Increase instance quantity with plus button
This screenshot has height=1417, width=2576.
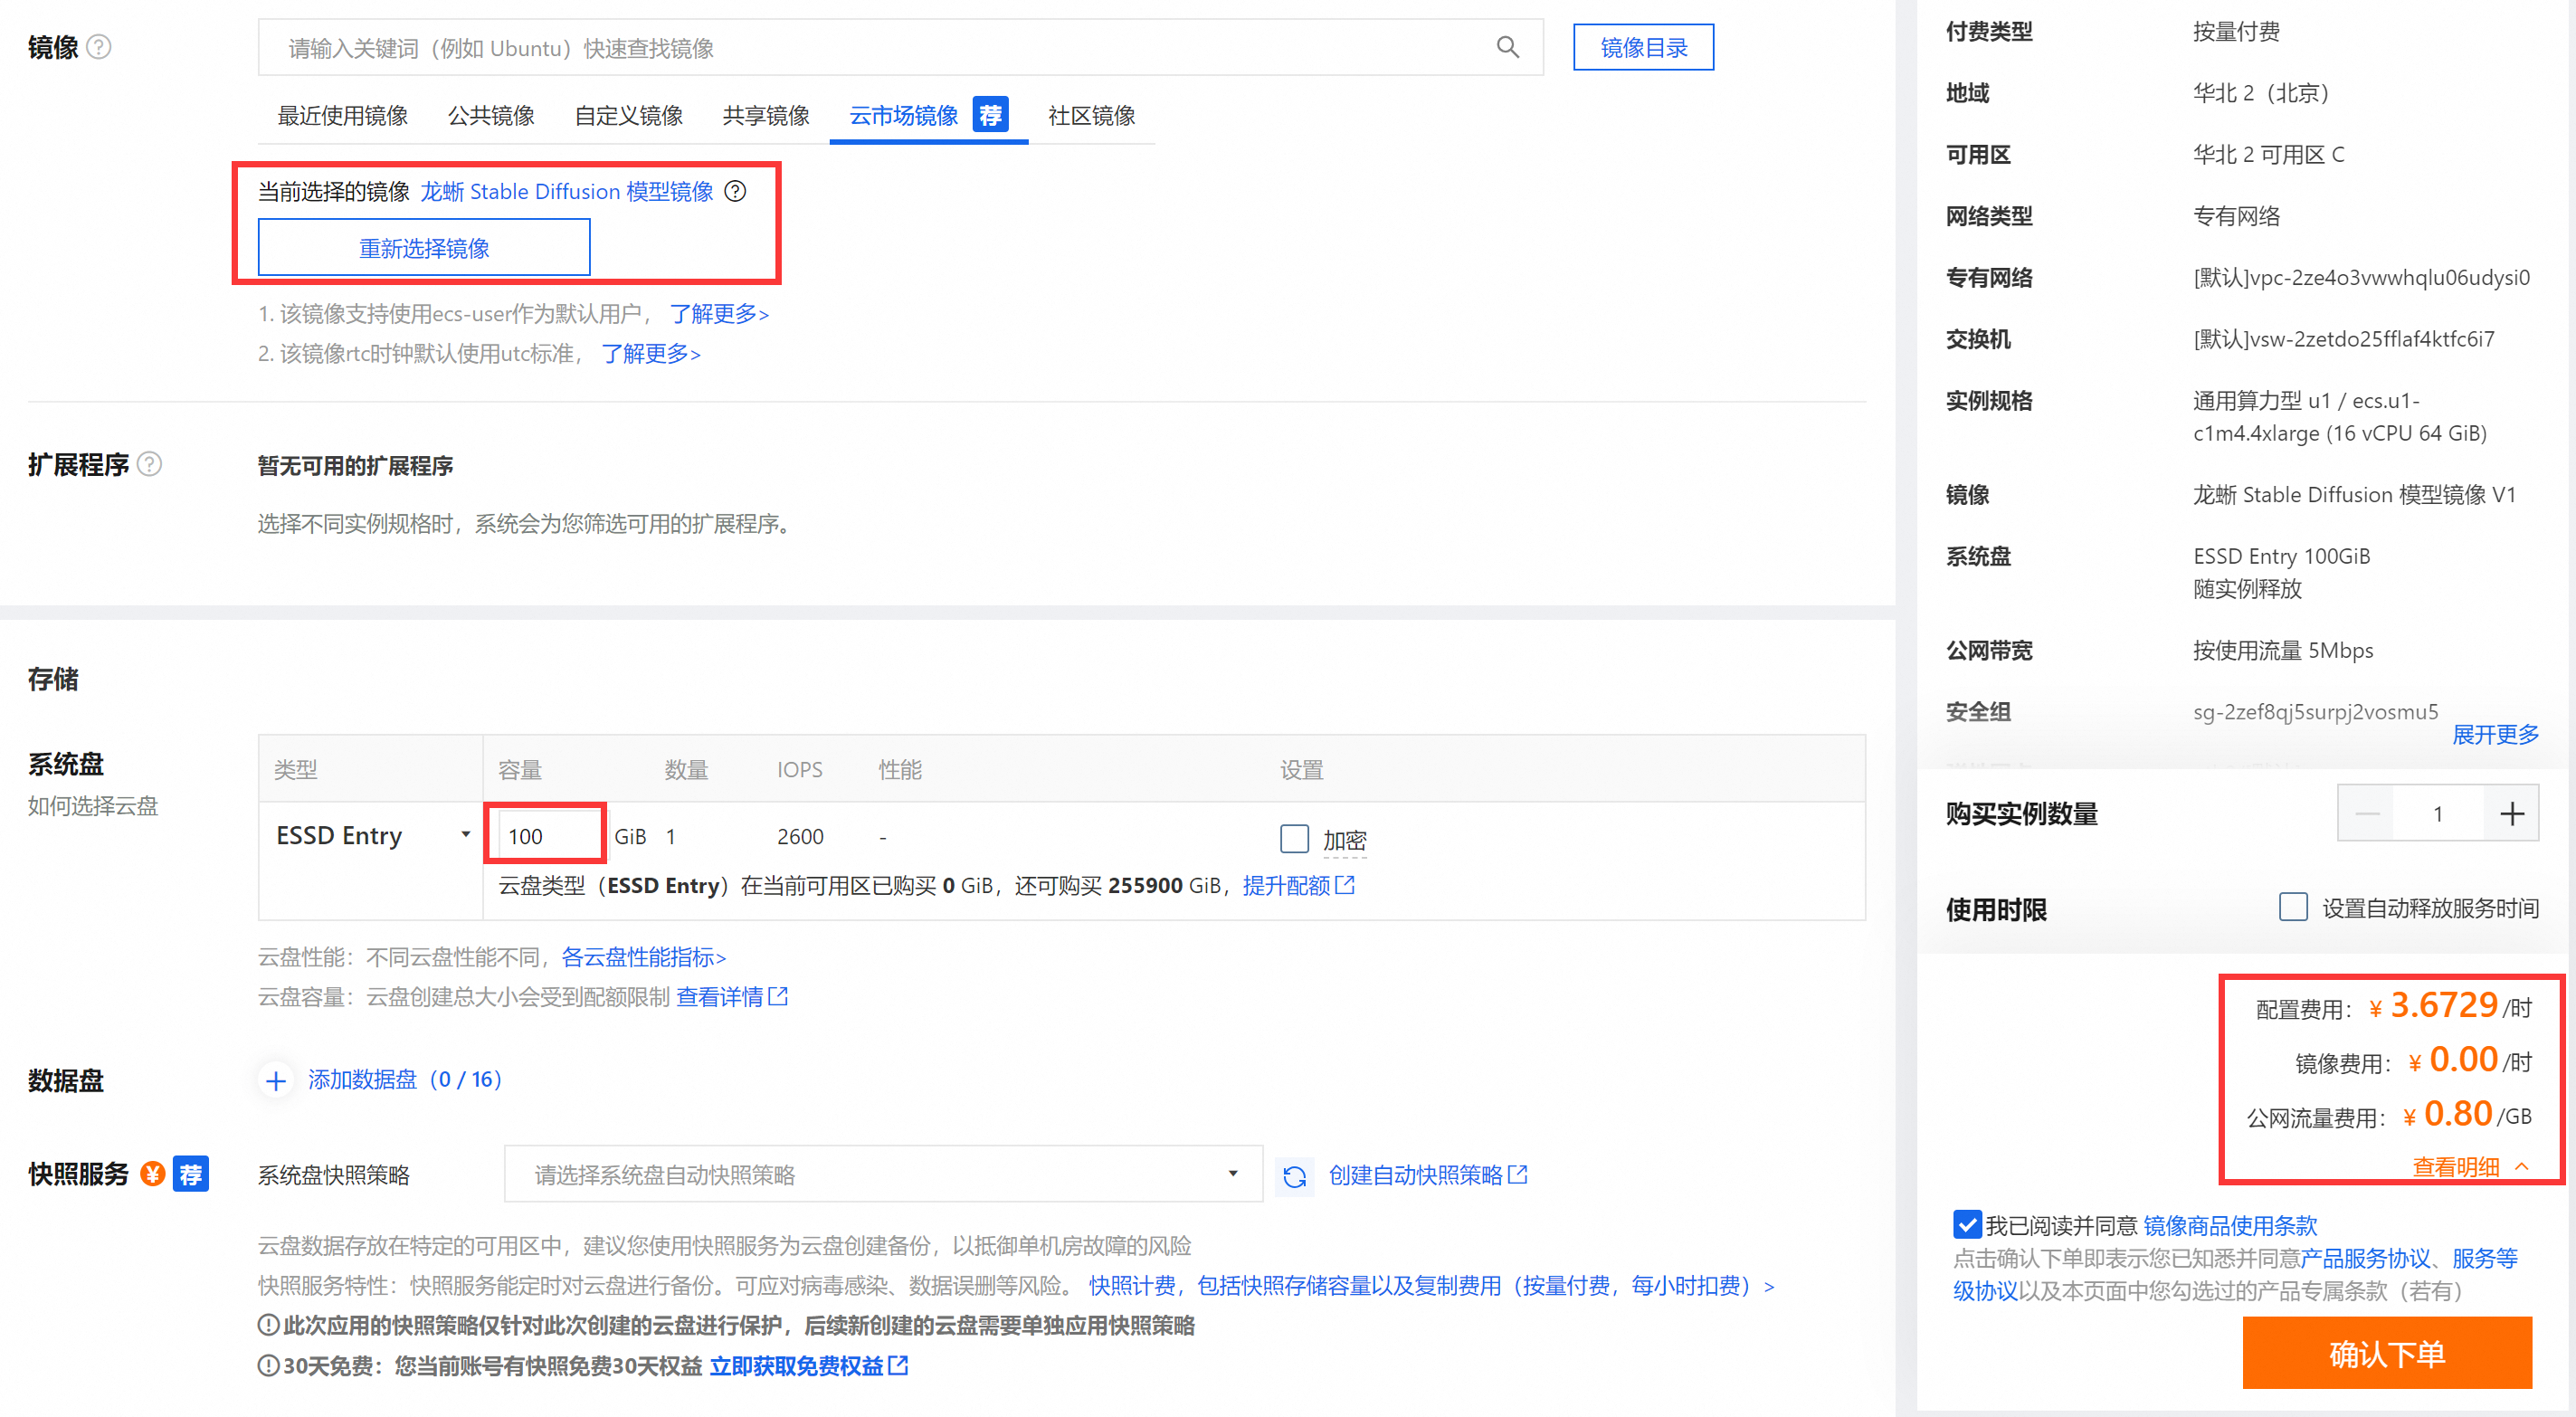2511,814
